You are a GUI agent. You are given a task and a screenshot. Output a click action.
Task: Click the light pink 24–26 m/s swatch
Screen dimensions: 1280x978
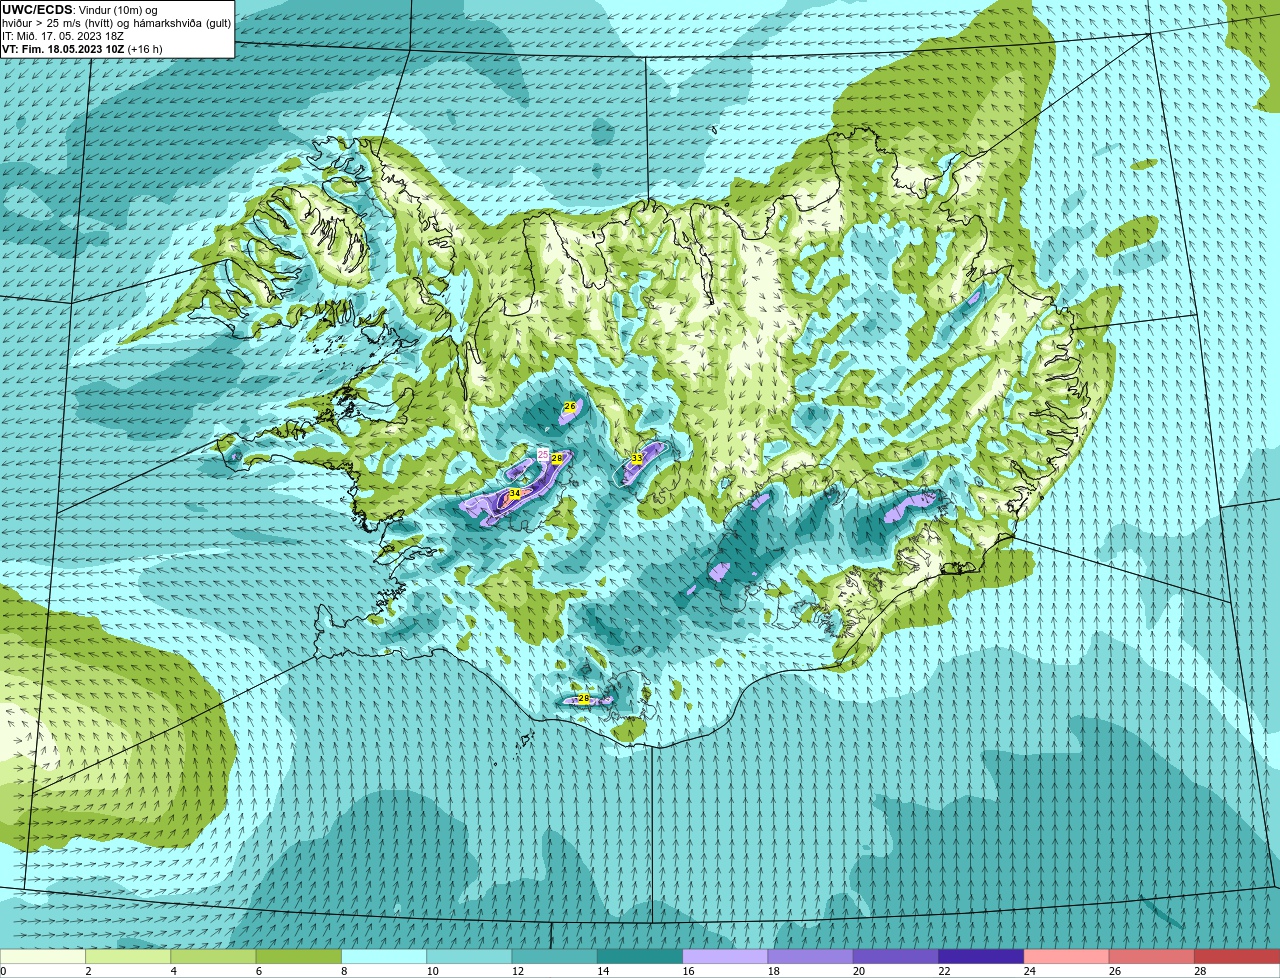(1067, 956)
